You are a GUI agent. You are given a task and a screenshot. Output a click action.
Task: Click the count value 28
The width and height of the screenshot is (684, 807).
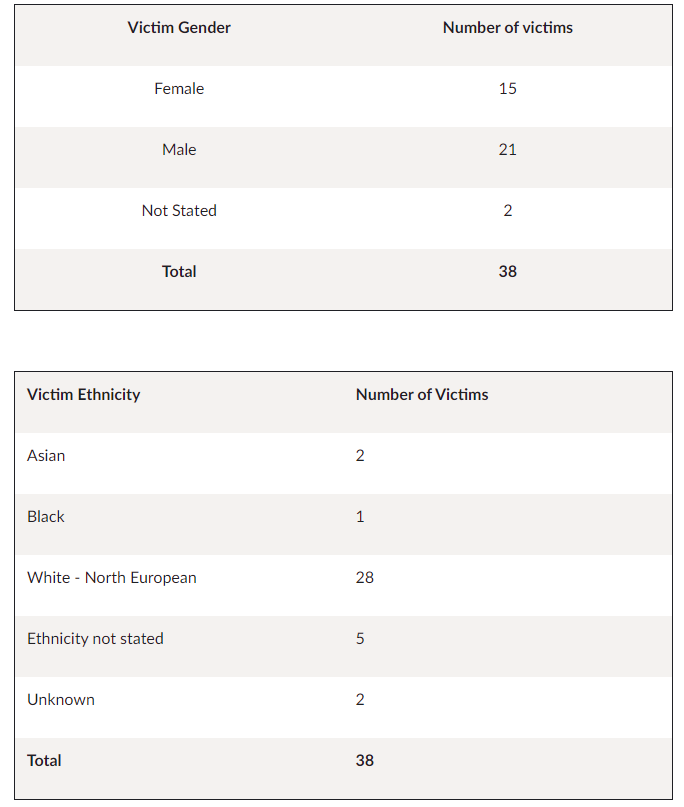click(x=365, y=578)
